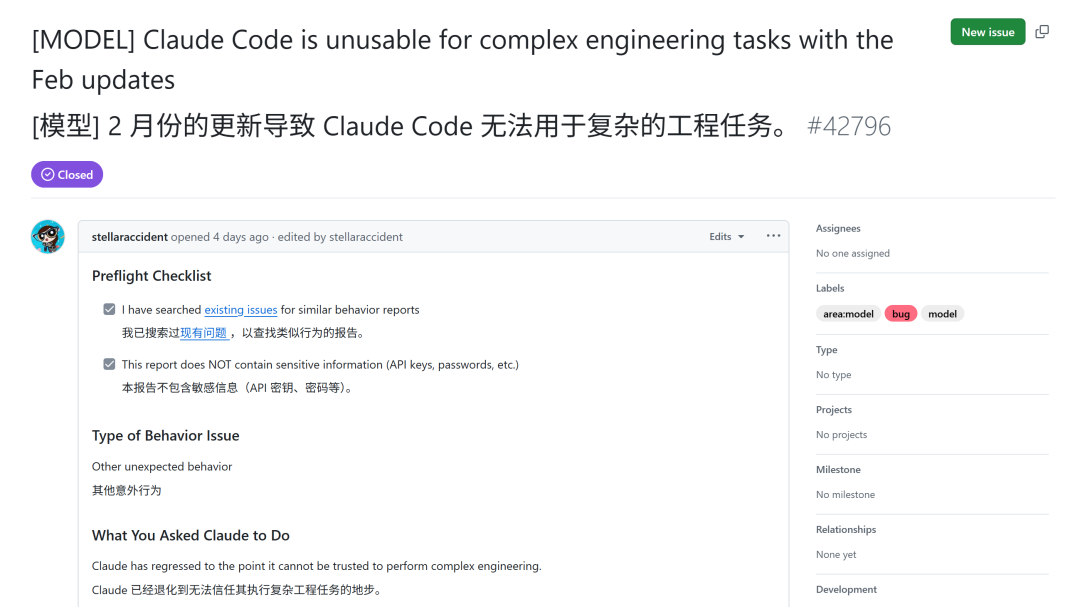Select the model label tag
This screenshot has height=607, width=1080.
[942, 314]
